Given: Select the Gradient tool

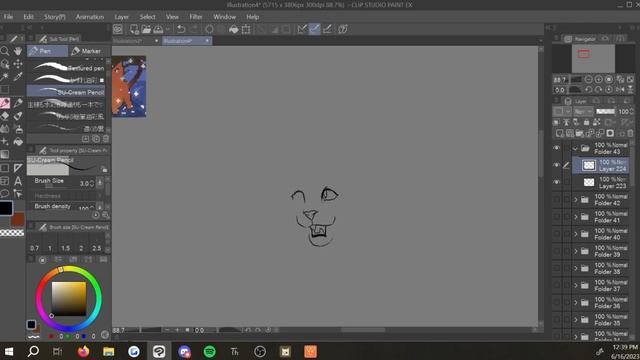Looking at the screenshot, I should point(5,154).
